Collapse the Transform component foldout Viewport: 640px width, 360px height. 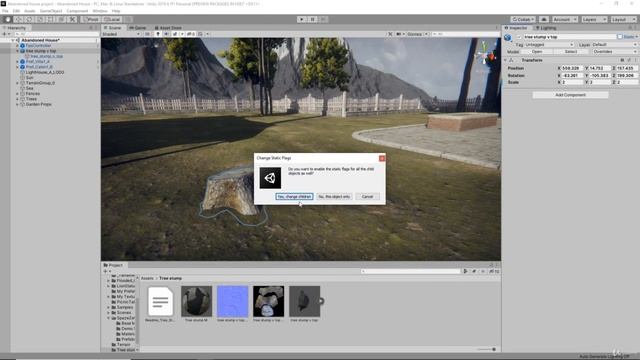tap(506, 60)
